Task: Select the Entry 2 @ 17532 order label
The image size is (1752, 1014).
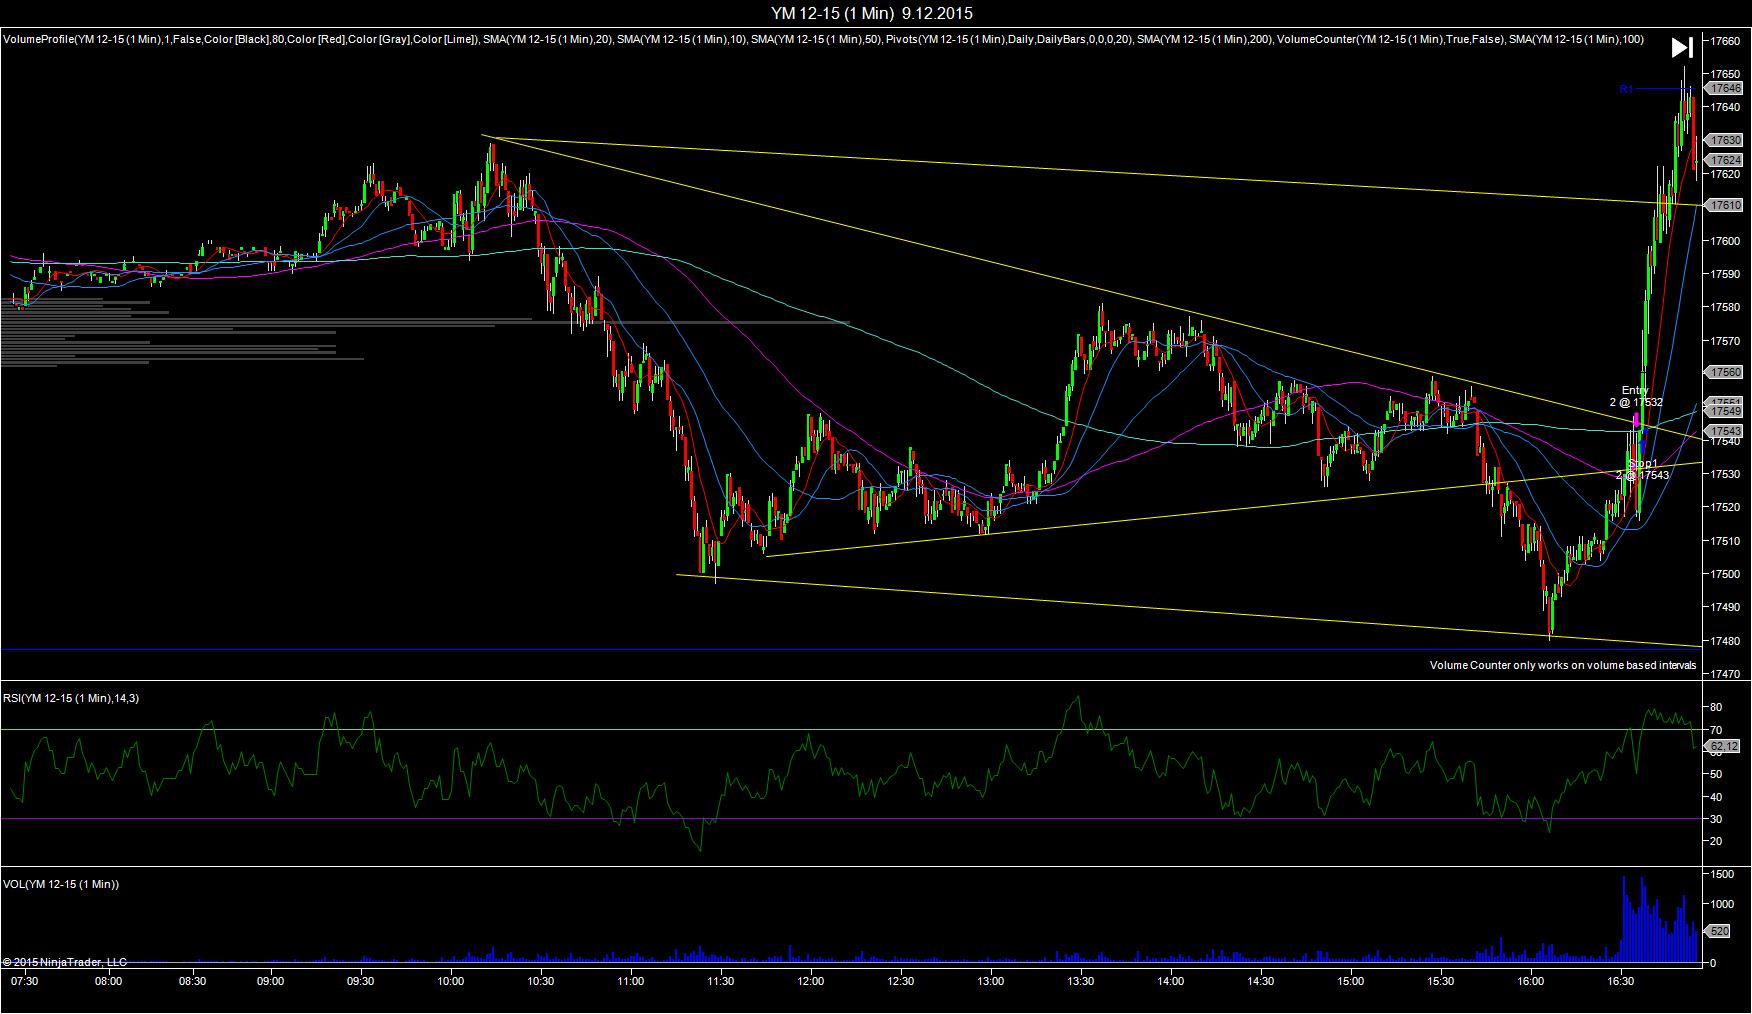Action: click(x=1636, y=396)
